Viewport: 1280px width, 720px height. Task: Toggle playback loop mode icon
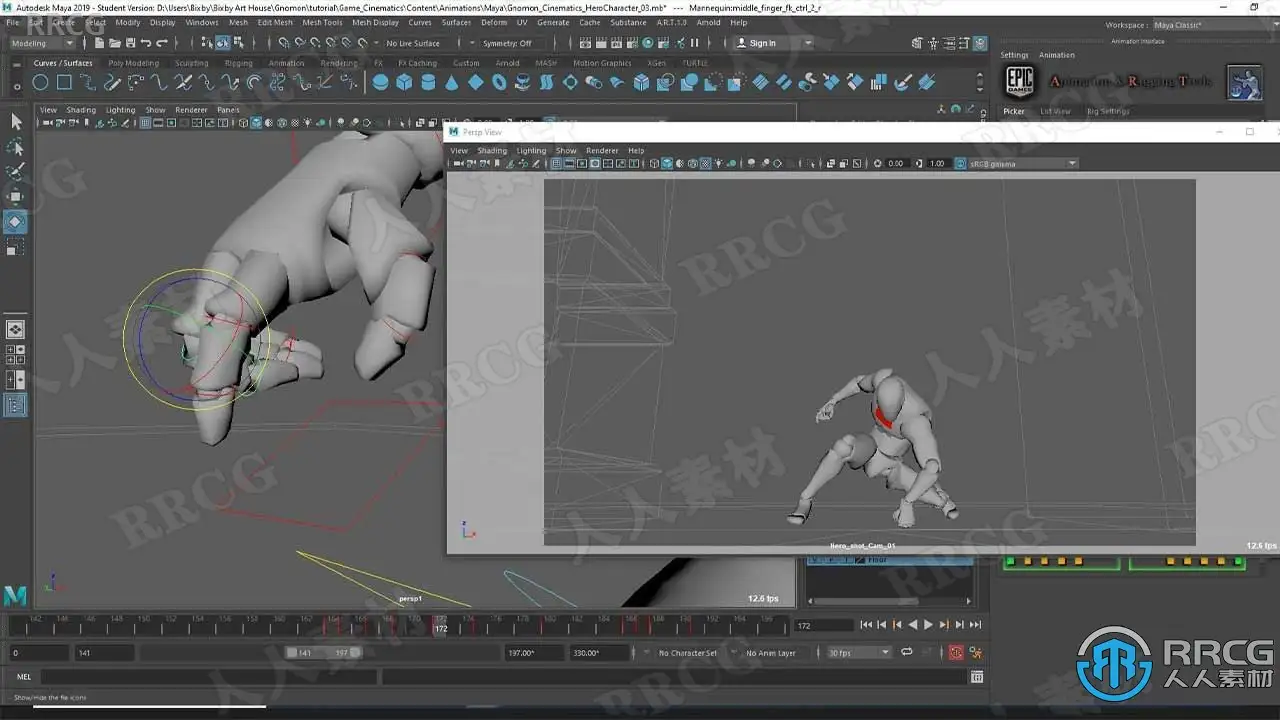pyautogui.click(x=906, y=652)
